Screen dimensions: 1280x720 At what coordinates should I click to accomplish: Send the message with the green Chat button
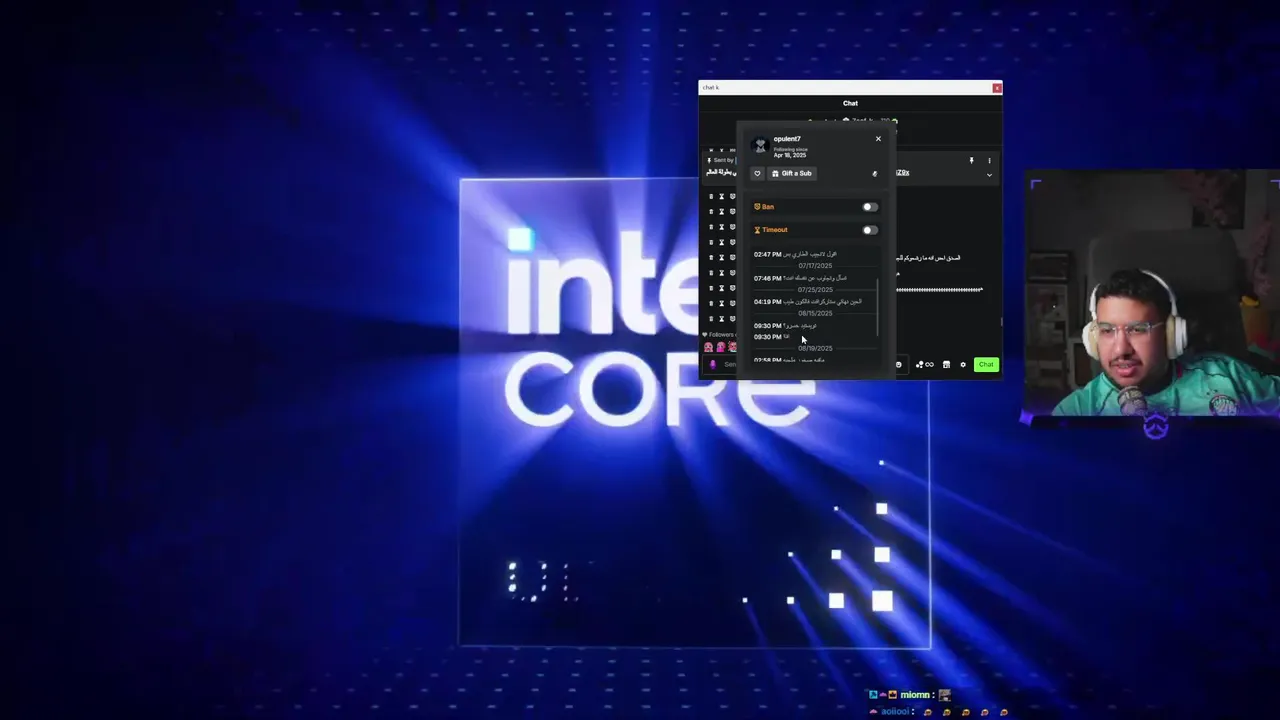(x=986, y=365)
